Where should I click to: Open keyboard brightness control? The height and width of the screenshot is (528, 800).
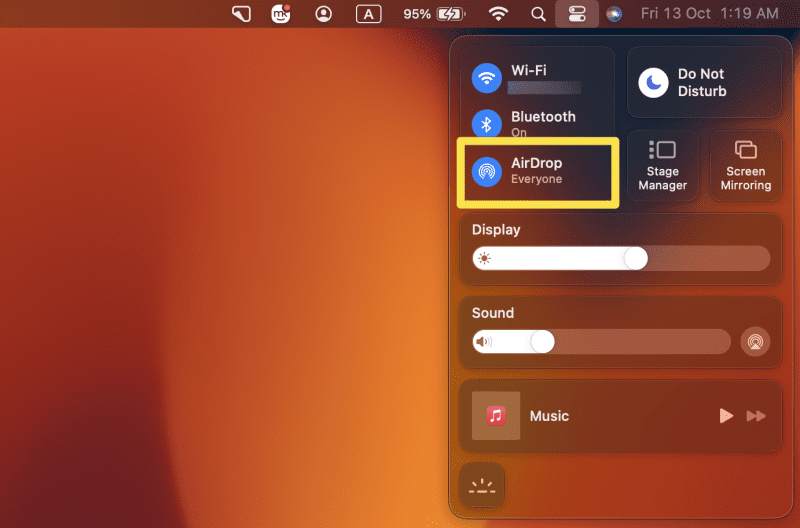pos(482,485)
